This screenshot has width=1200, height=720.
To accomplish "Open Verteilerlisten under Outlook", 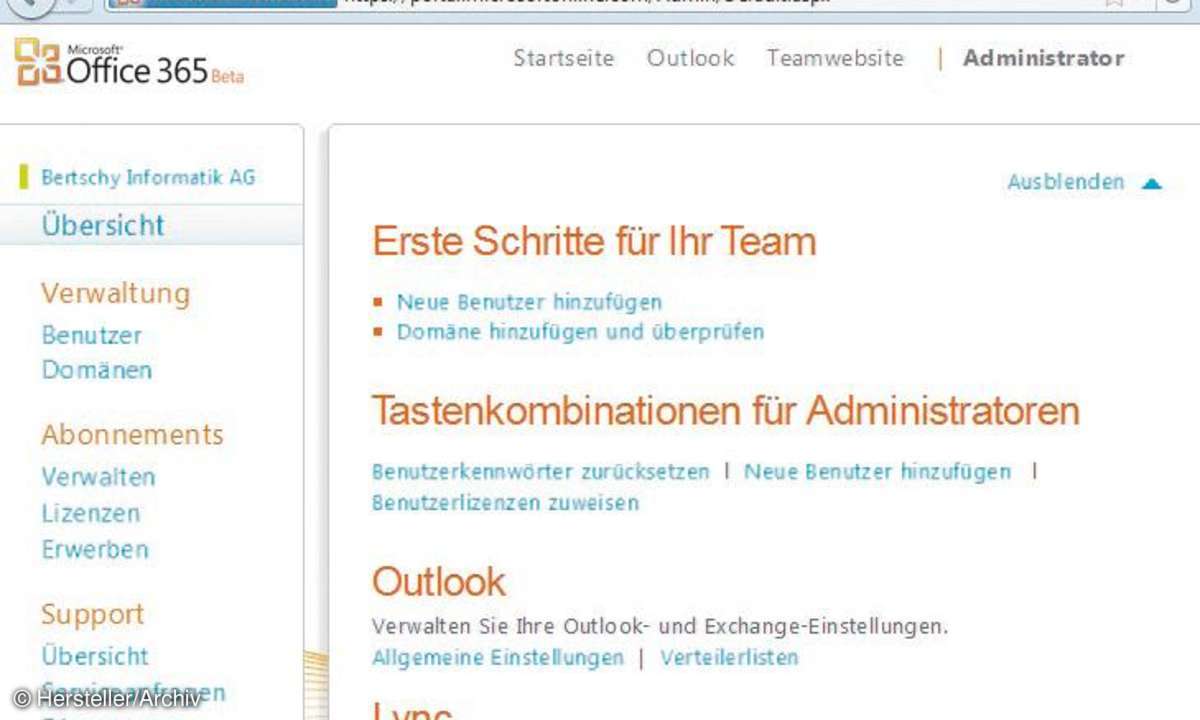I will coord(729,657).
